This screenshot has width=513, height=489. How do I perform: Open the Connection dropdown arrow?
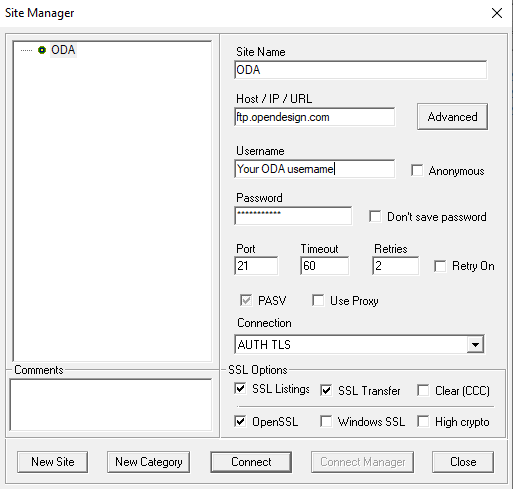(x=475, y=344)
